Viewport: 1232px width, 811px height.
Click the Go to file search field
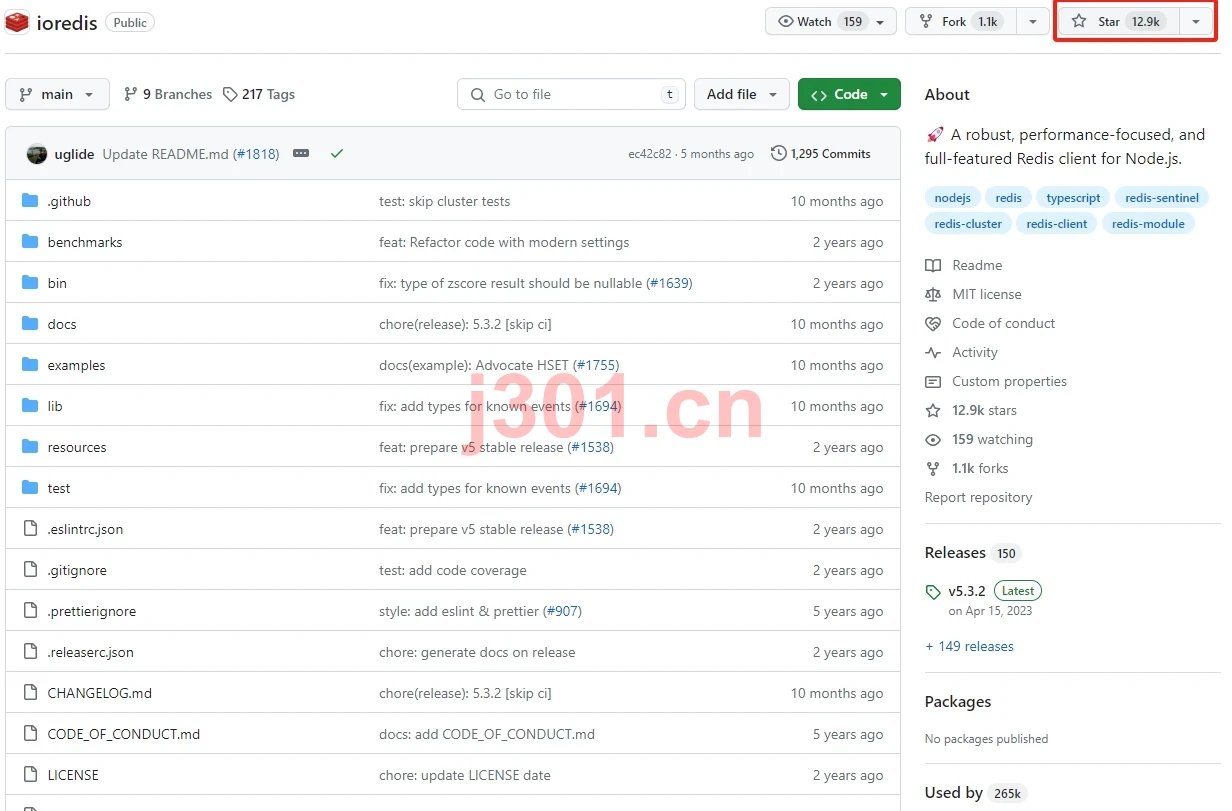pyautogui.click(x=571, y=94)
